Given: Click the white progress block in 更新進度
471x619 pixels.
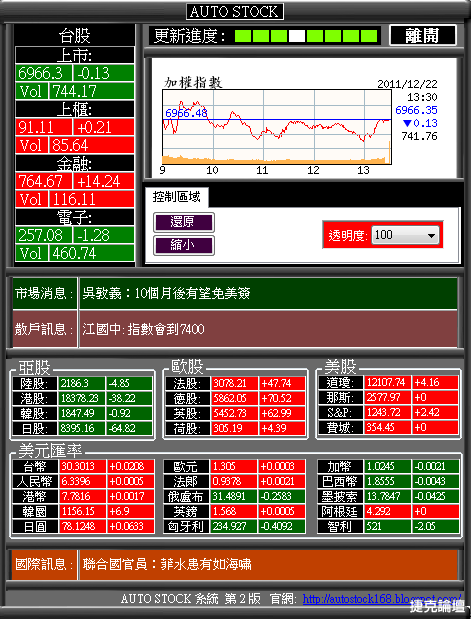Looking at the screenshot, I should point(297,36).
